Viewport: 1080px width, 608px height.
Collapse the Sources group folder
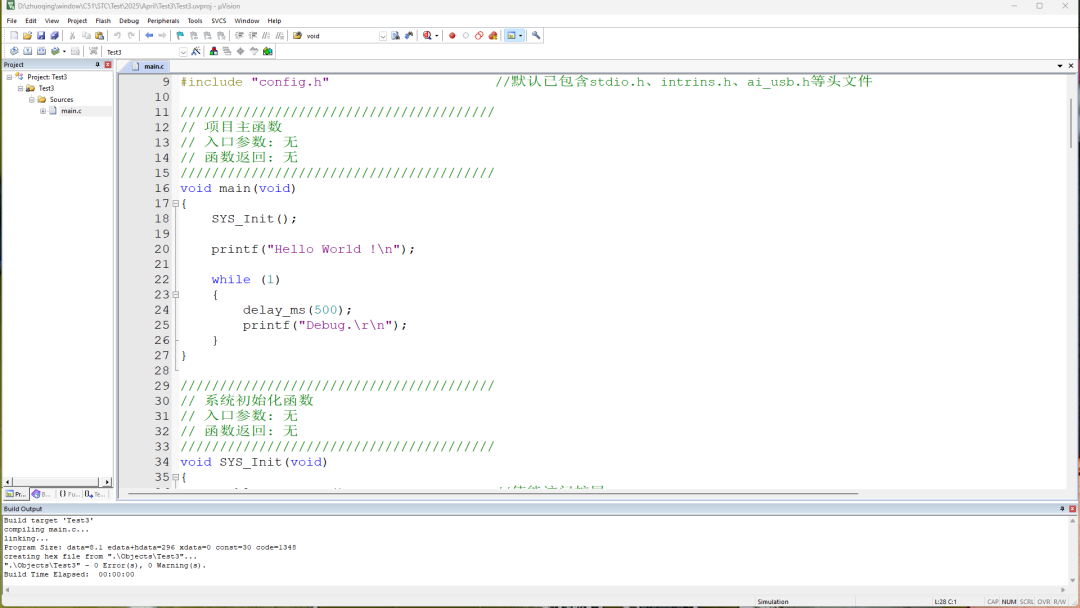32,99
